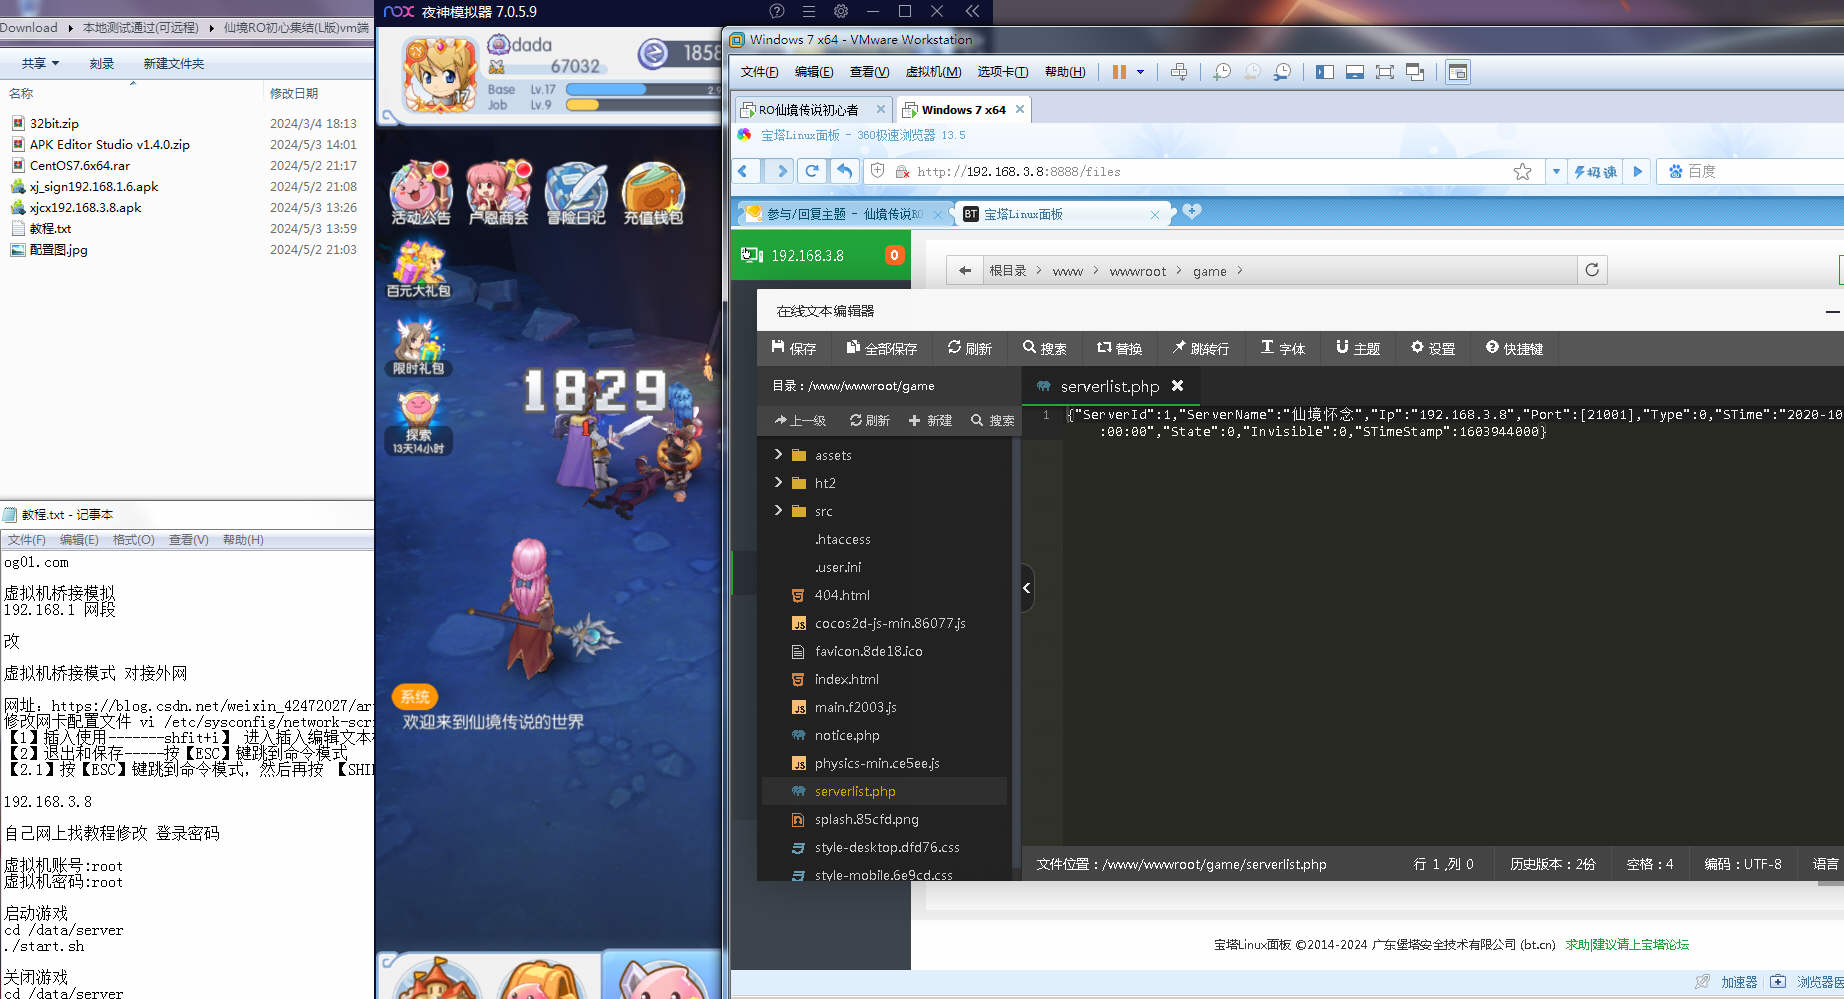Open 历史版本：2份 file history
Screen dimensions: 1844x999
[x=1553, y=864]
